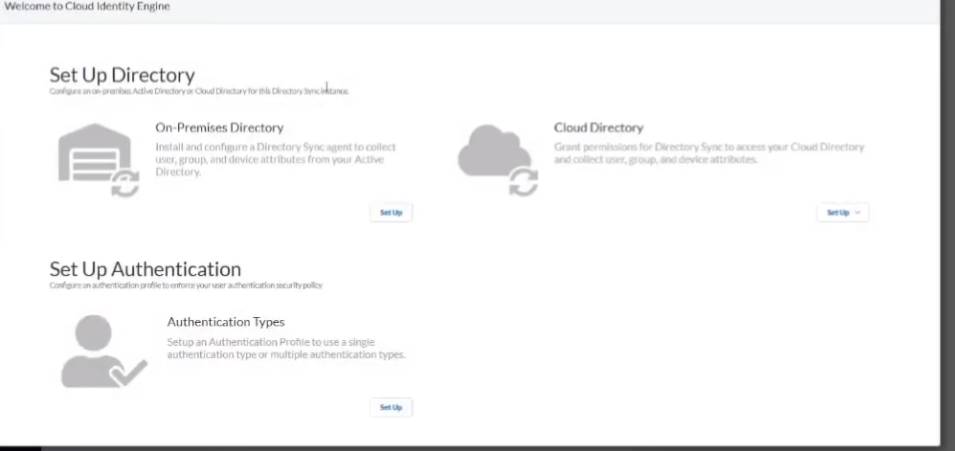Click the Grant permissions for Directory Sync text
The width and height of the screenshot is (955, 451).
tap(709, 153)
